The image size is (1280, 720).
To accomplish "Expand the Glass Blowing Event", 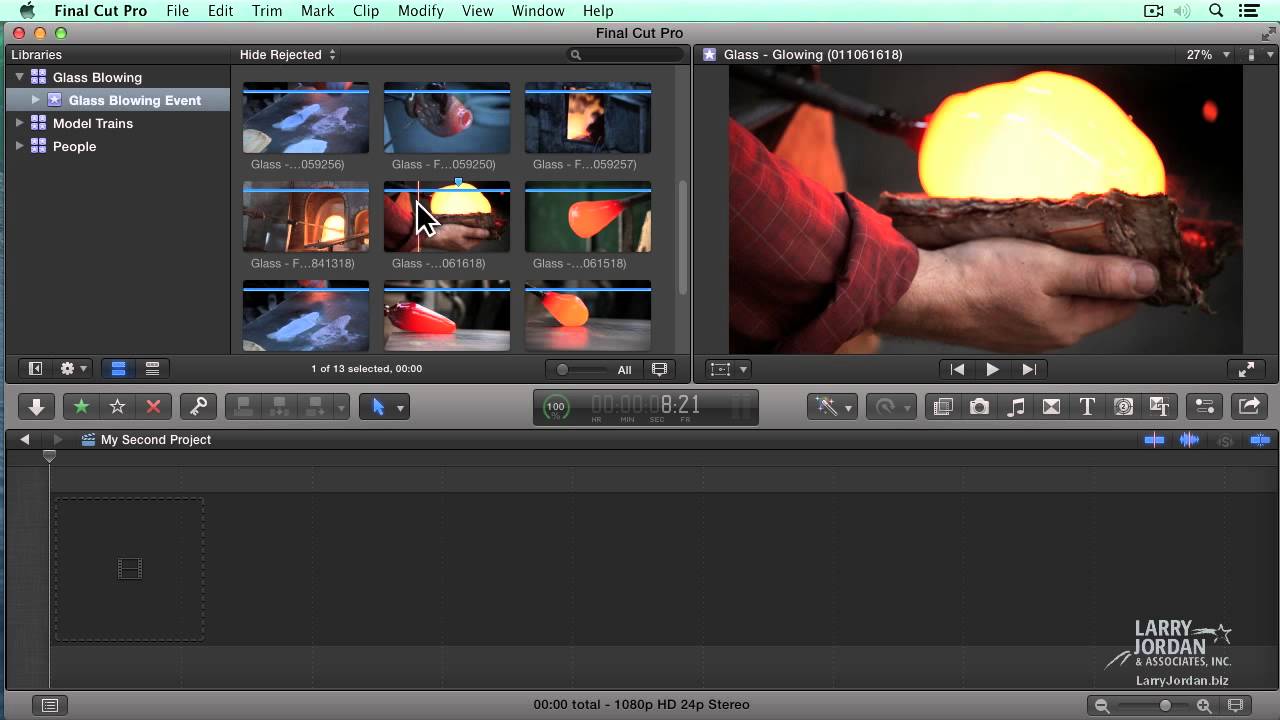I will pyautogui.click(x=36, y=100).
